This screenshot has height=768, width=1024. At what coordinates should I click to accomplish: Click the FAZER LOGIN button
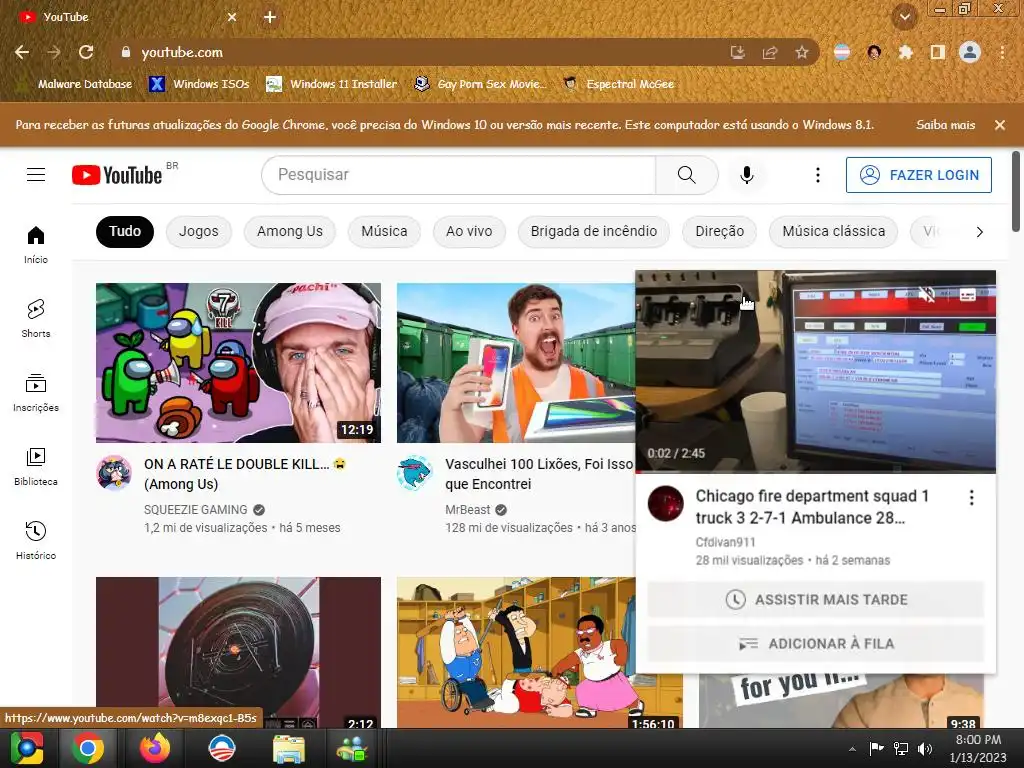coord(918,175)
